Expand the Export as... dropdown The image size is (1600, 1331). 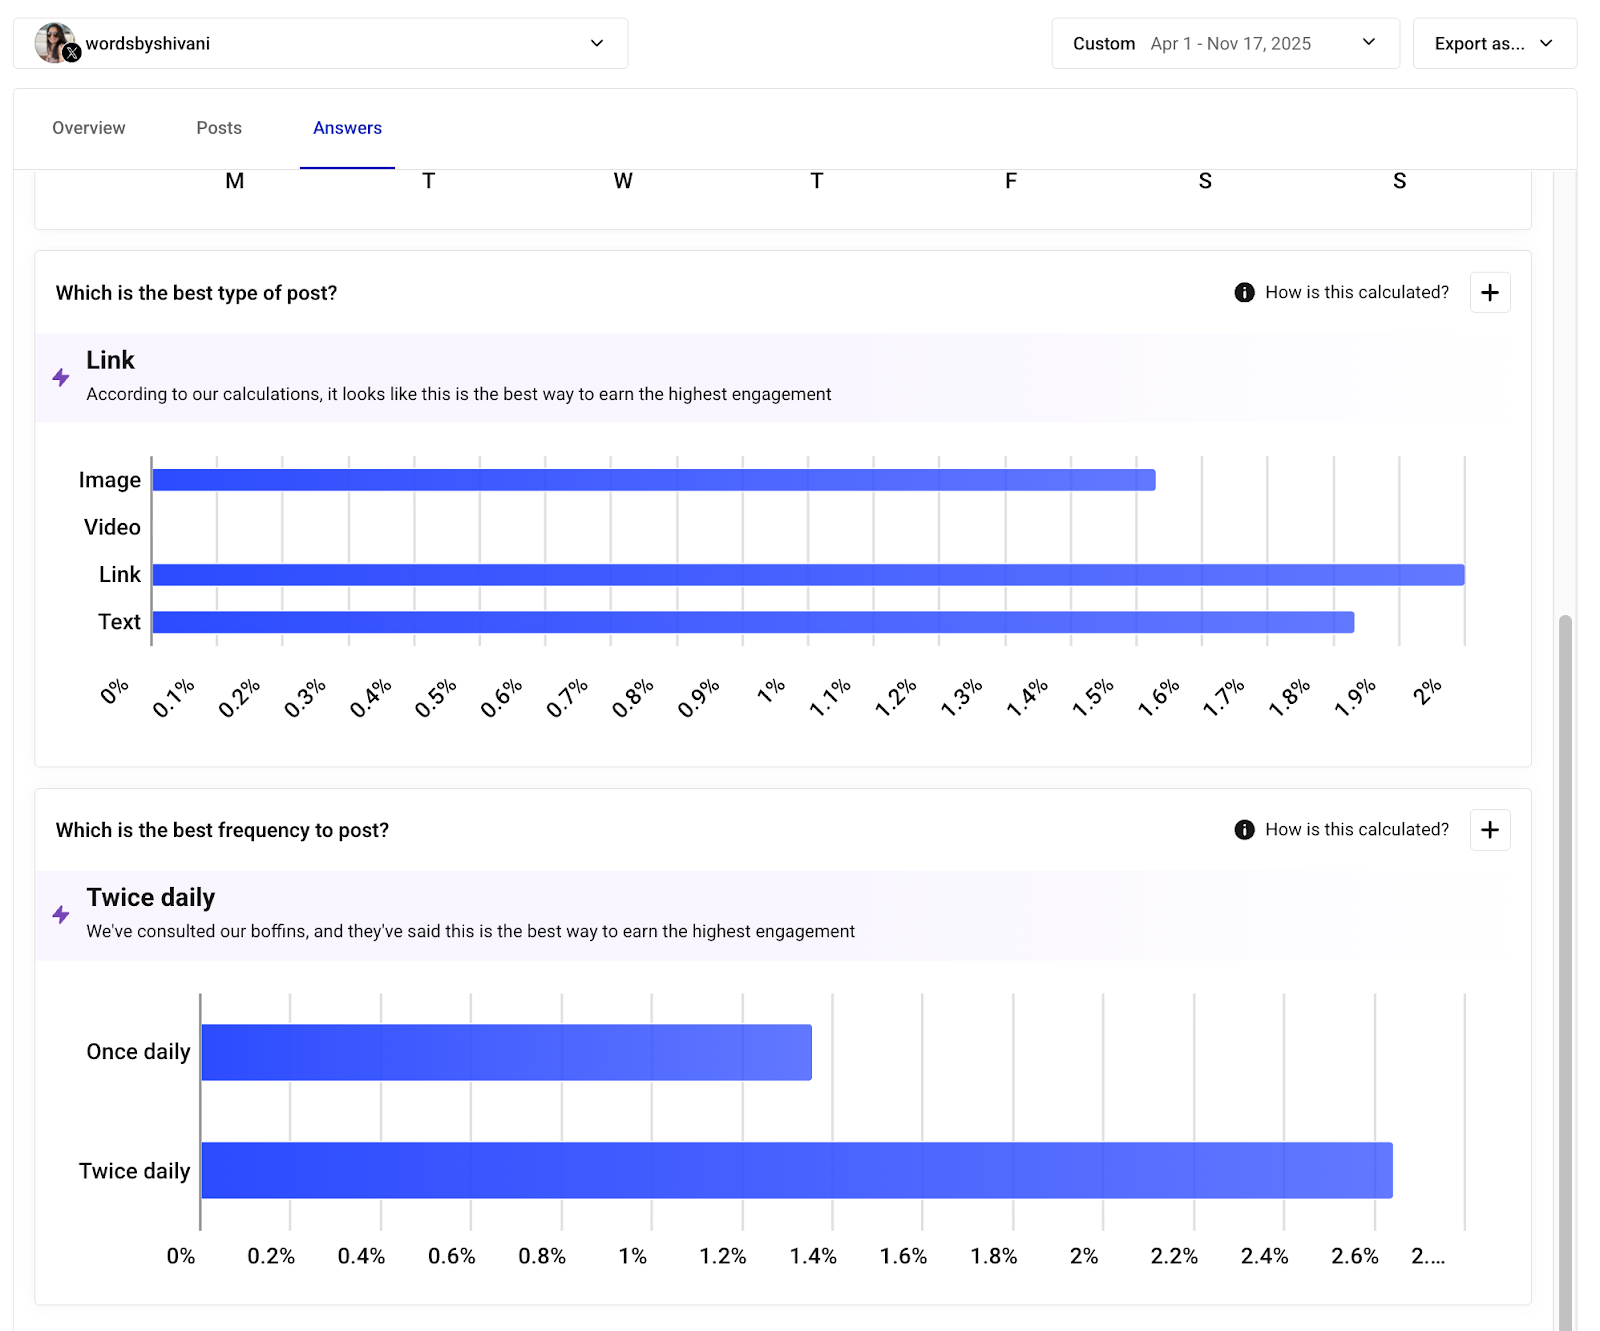[x=1494, y=43]
